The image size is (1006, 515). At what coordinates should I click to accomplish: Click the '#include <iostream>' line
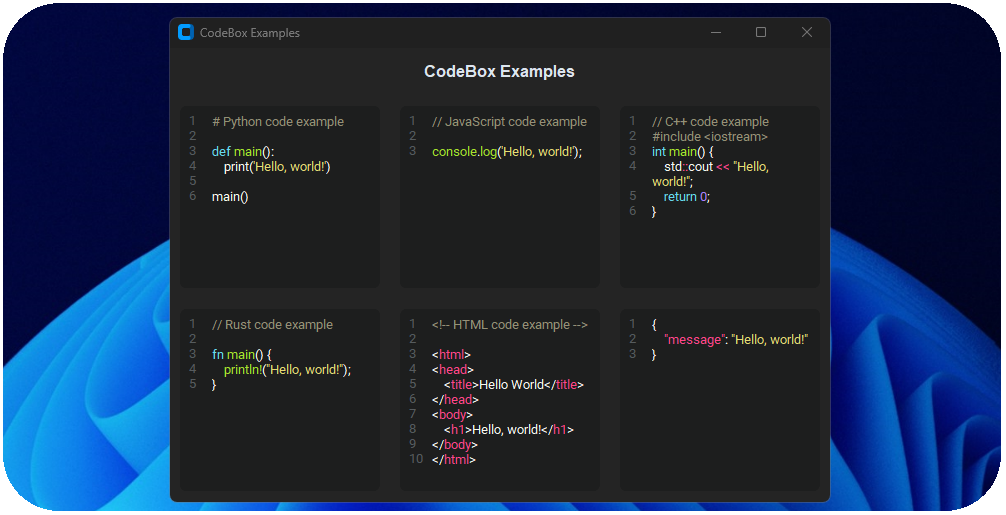coord(710,137)
